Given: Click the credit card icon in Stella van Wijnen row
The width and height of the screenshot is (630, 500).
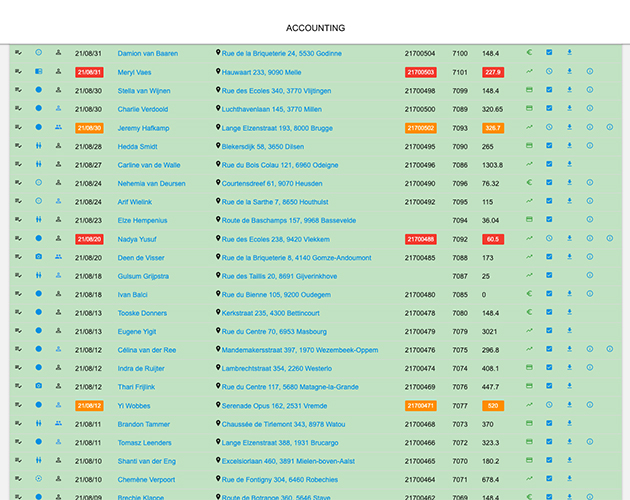Looking at the screenshot, I should click(x=530, y=90).
